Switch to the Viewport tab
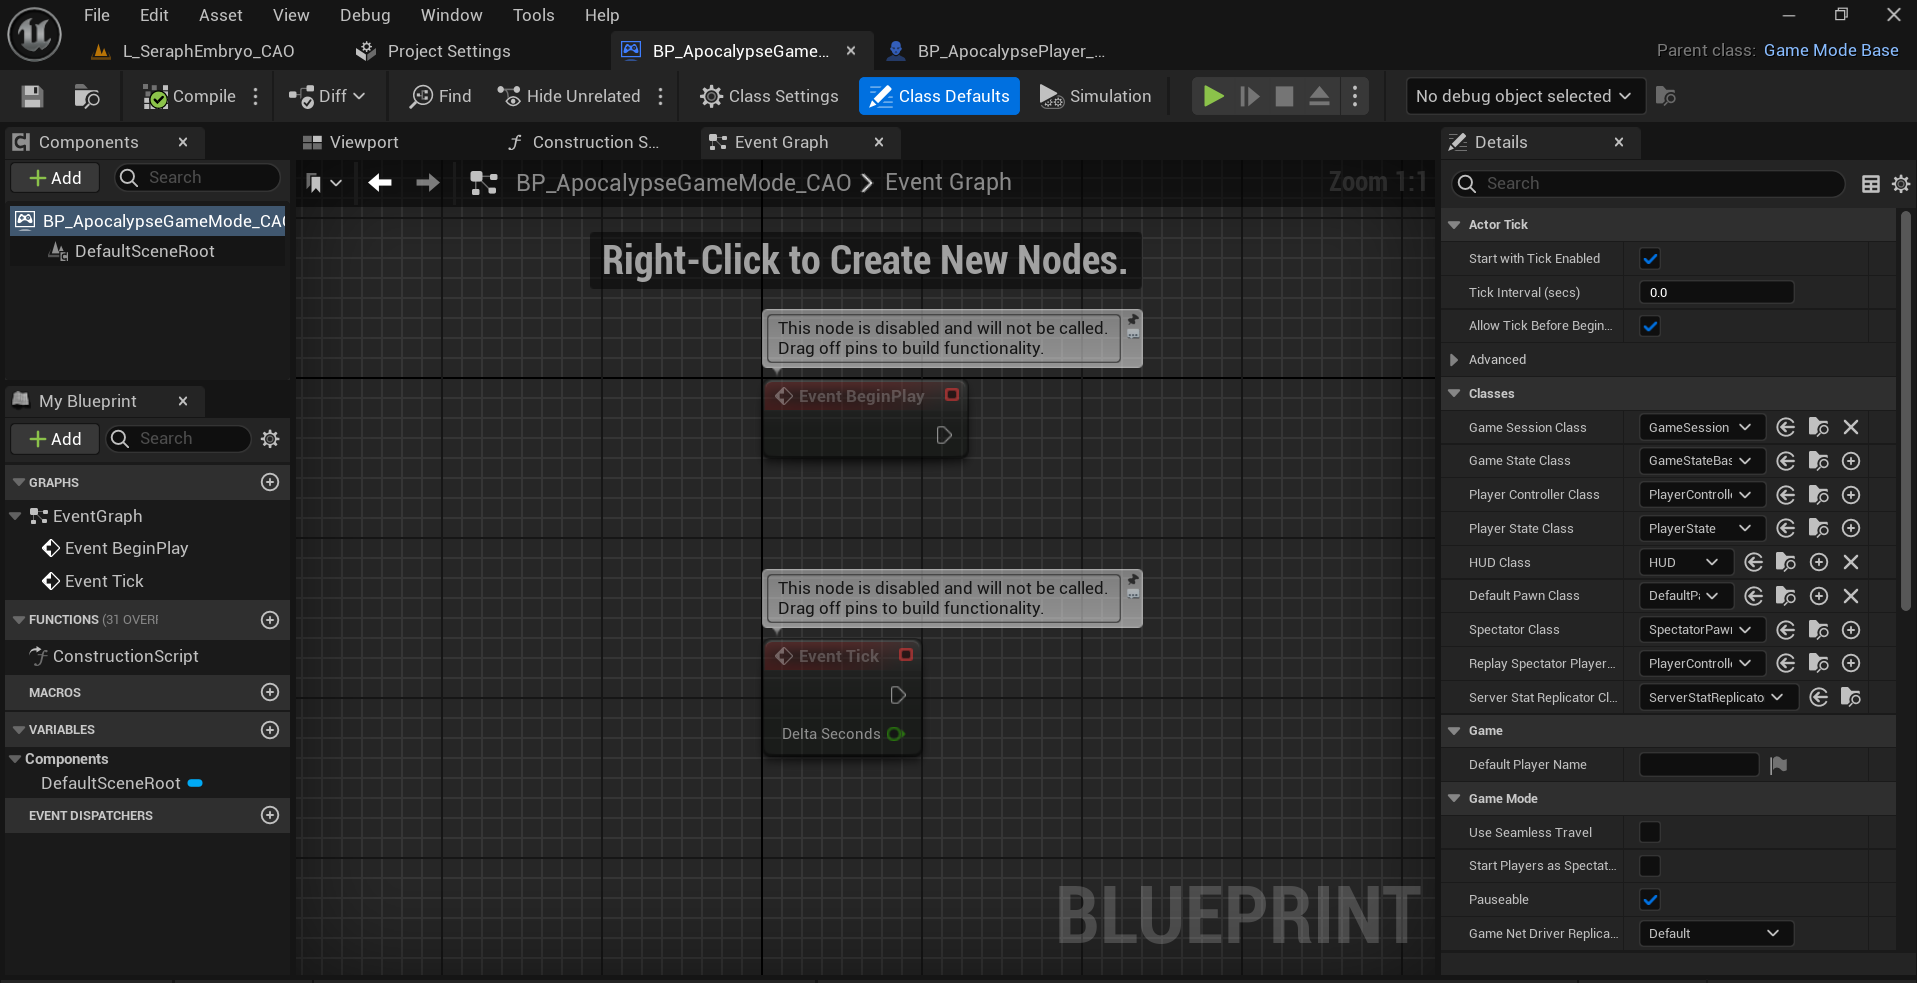This screenshot has height=983, width=1917. click(351, 142)
